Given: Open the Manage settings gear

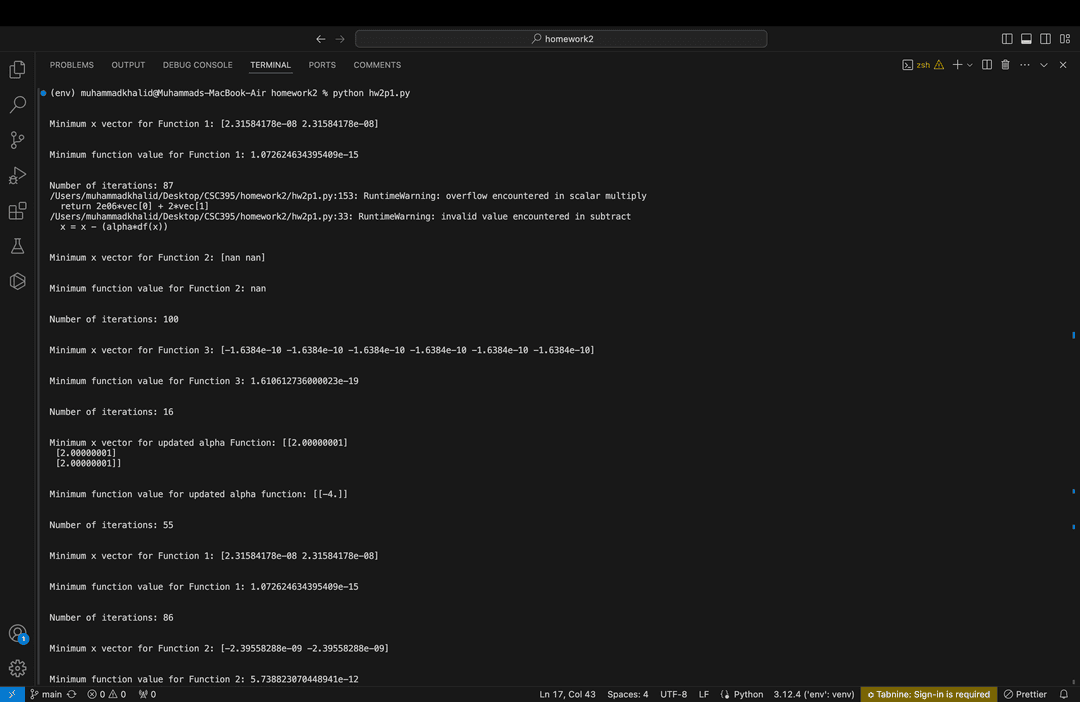Looking at the screenshot, I should point(17,668).
